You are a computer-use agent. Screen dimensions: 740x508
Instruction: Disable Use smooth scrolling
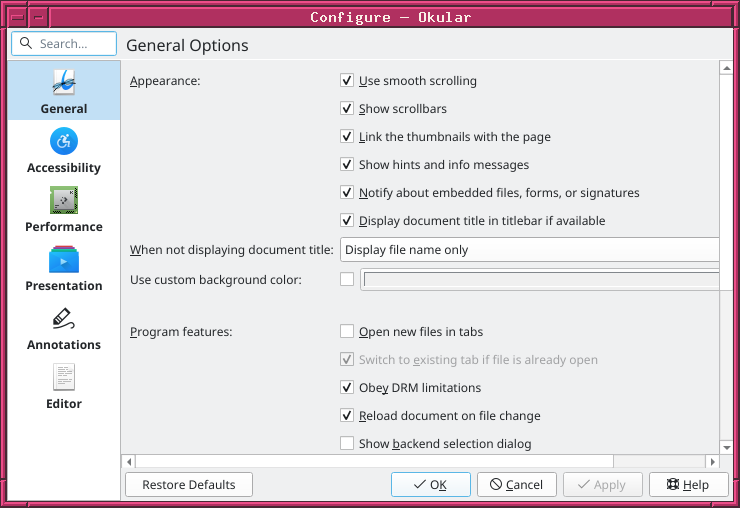(347, 80)
